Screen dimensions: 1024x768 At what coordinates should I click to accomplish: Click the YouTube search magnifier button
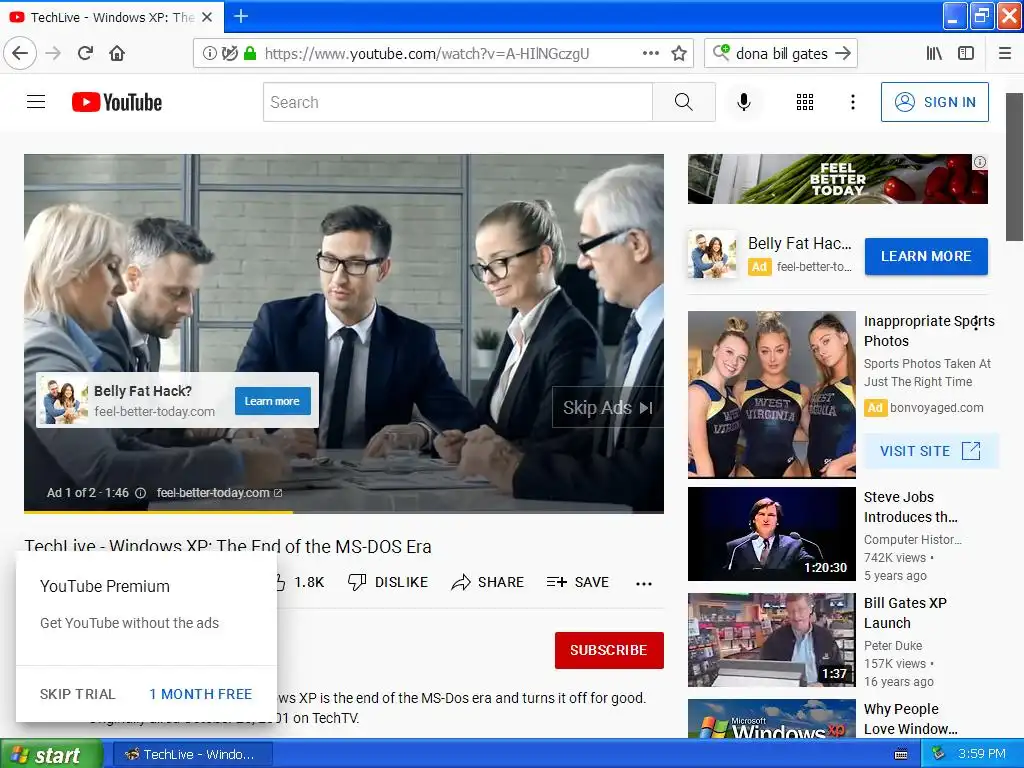(684, 102)
